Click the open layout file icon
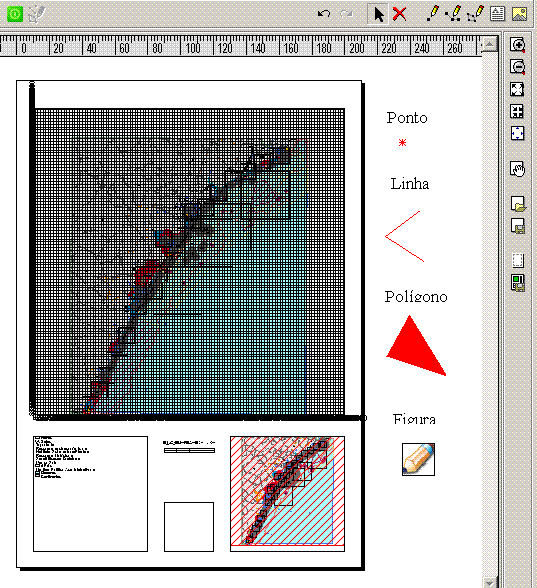The image size is (537, 588). (518, 204)
